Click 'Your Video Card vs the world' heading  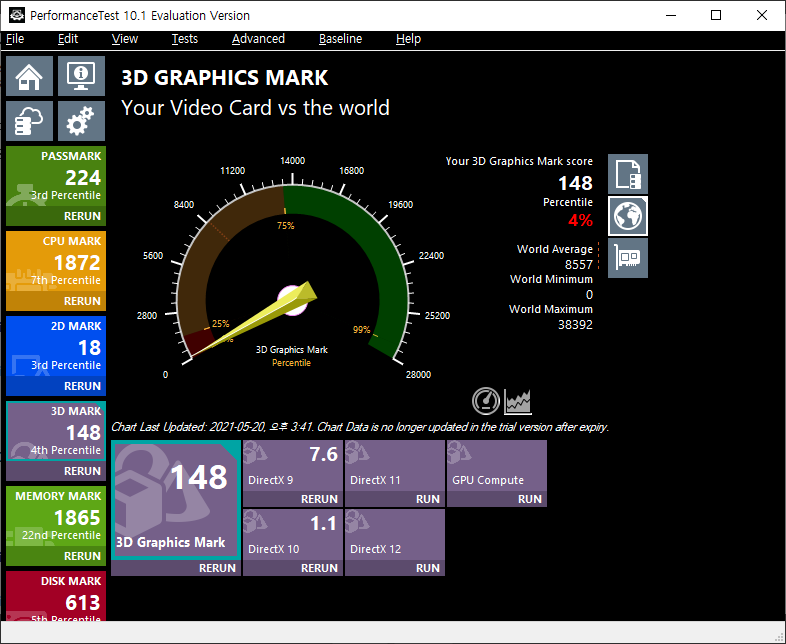click(x=255, y=108)
